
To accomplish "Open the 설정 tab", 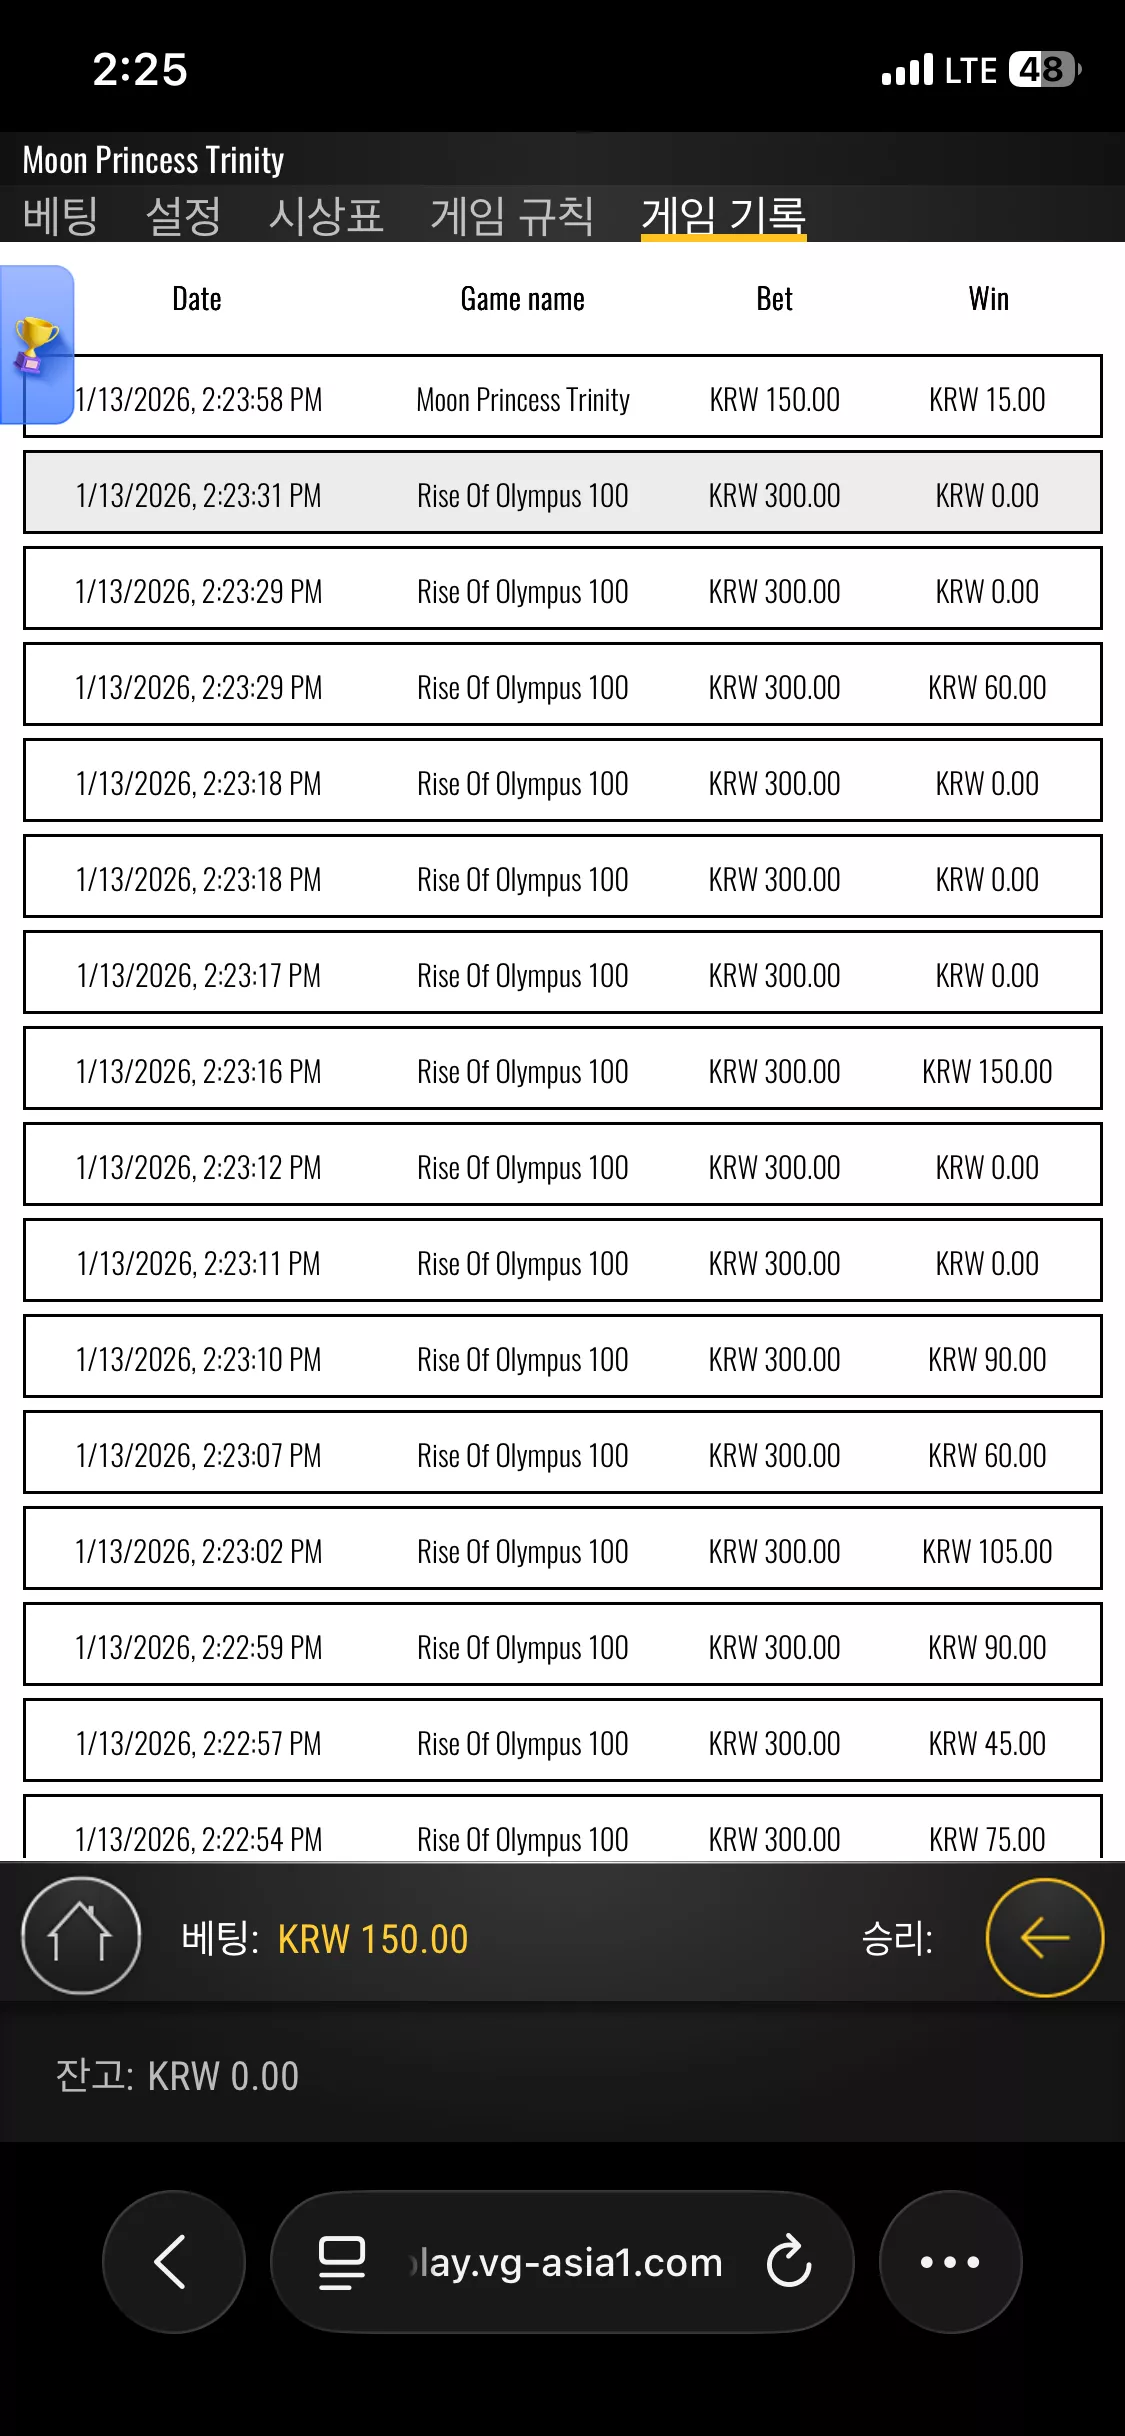I will coord(184,215).
